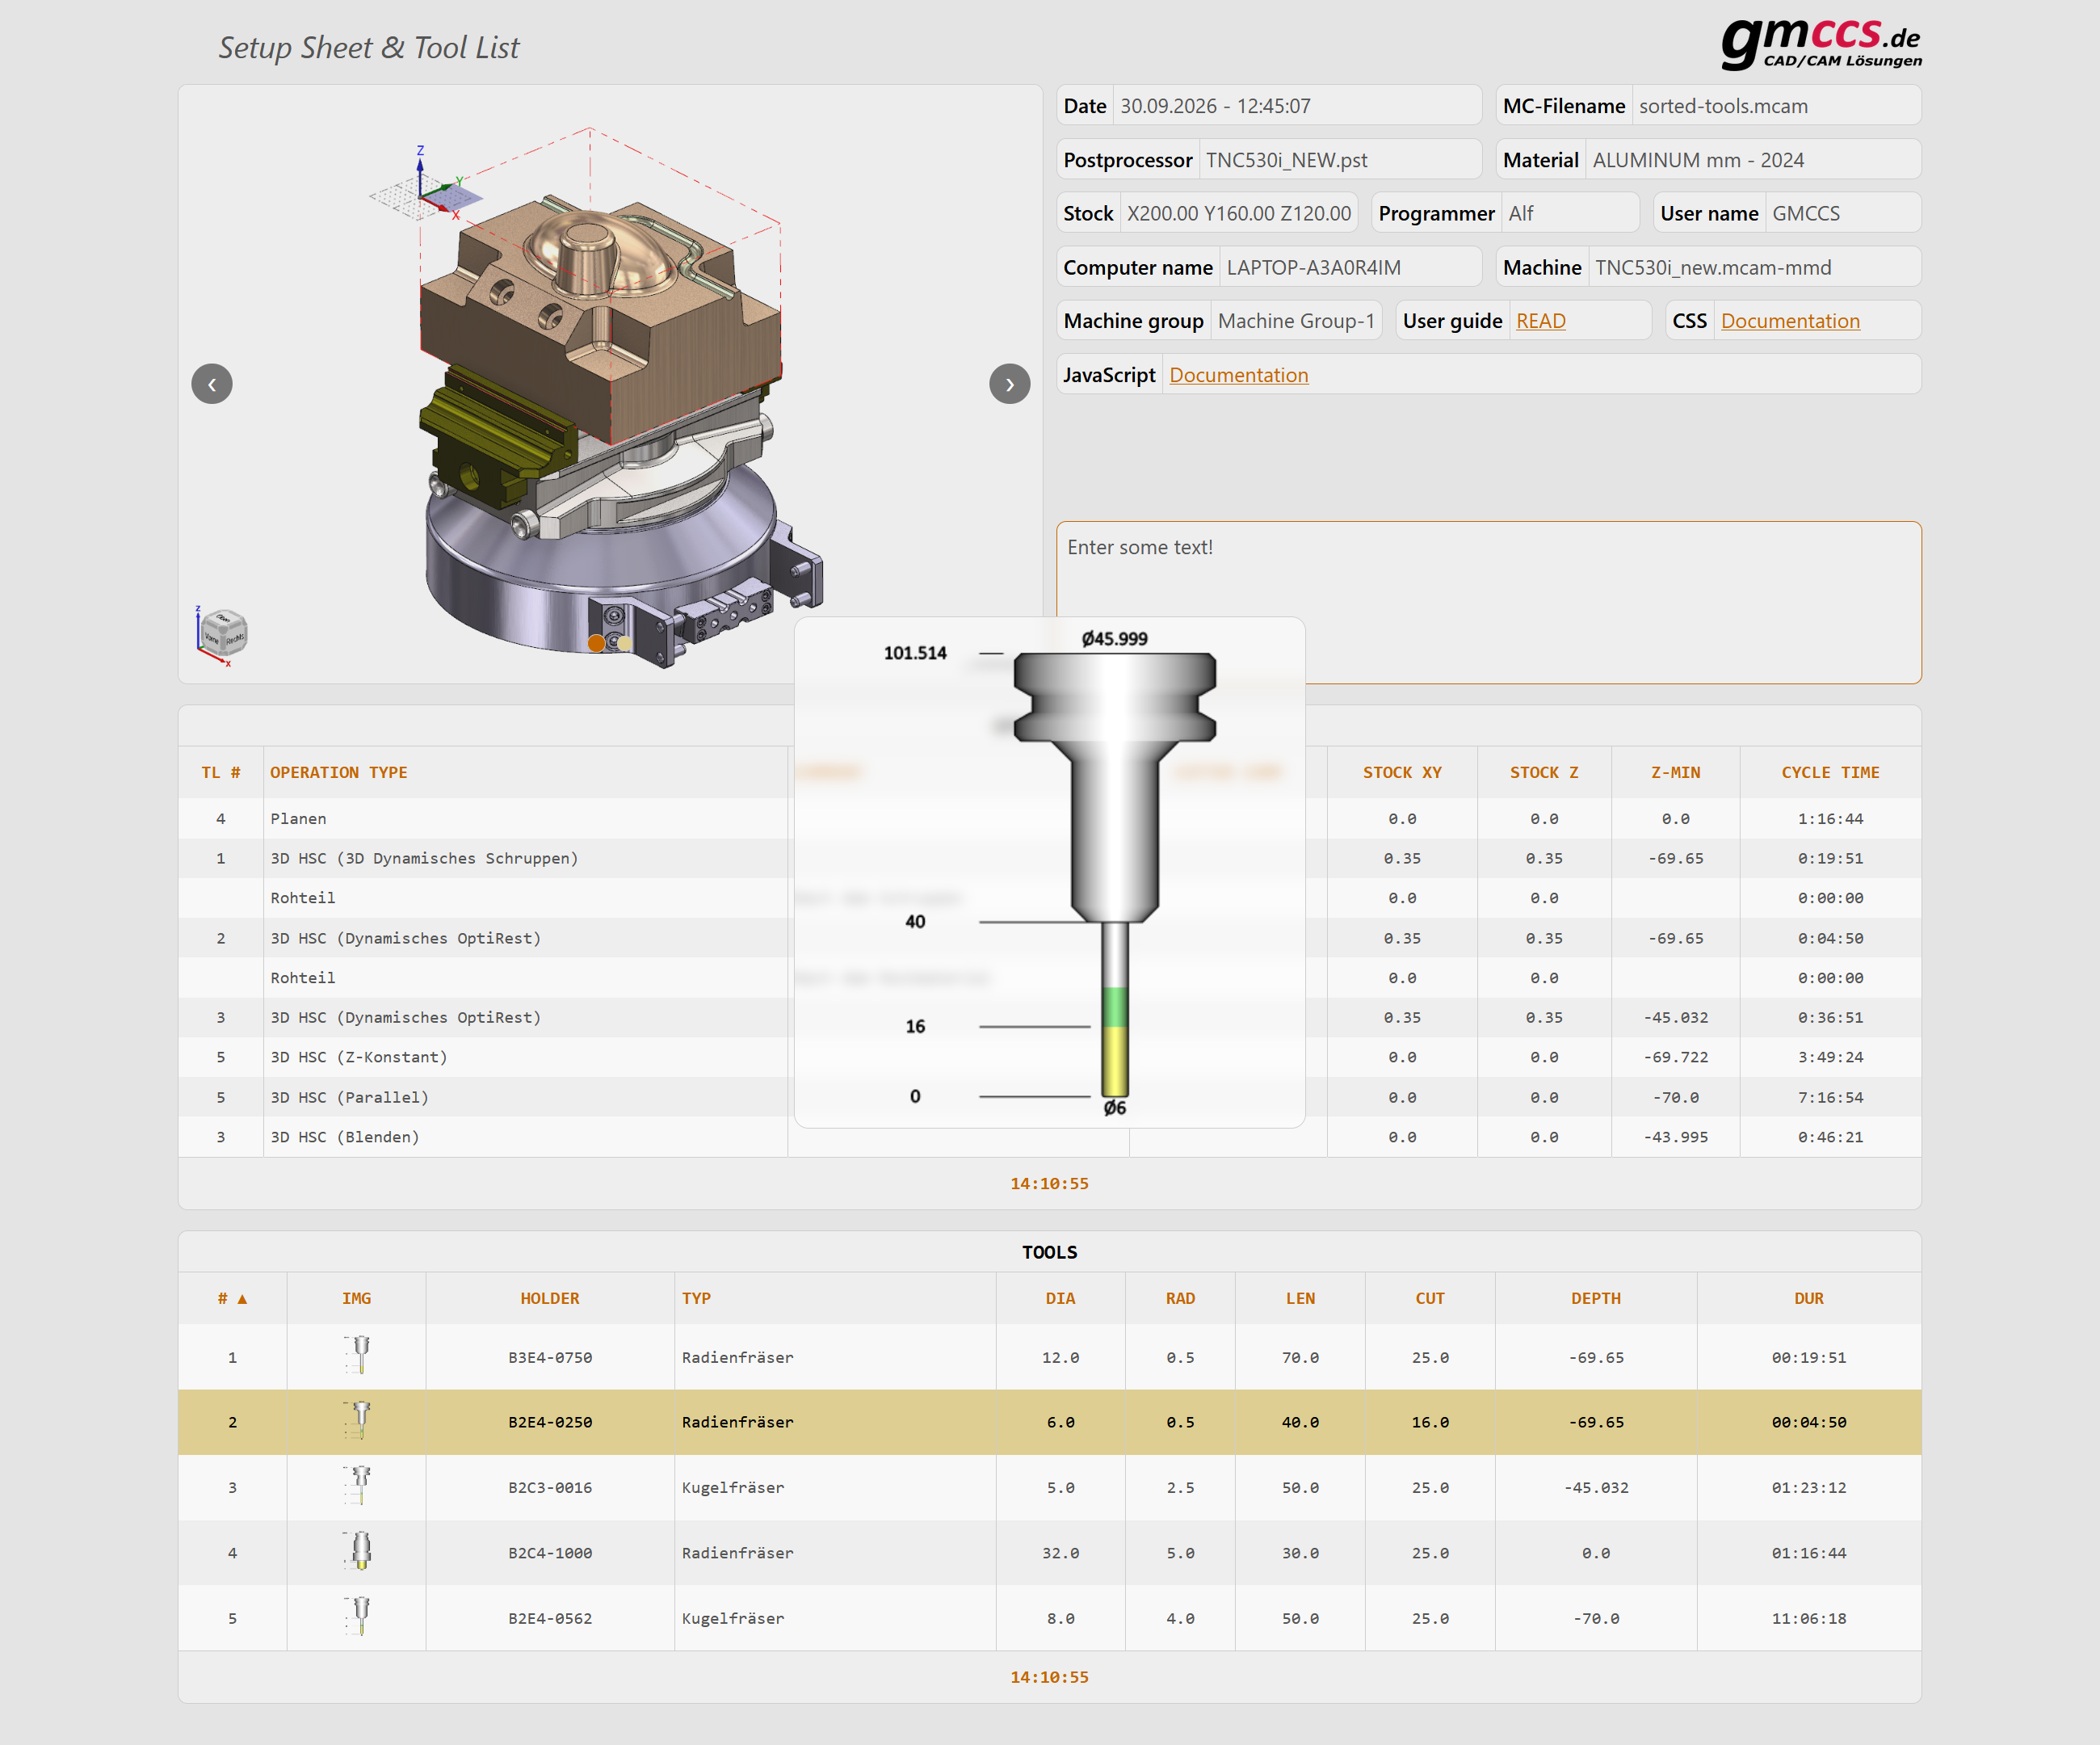This screenshot has width=2100, height=1745.
Task: Select the Planen operation row
Action: pos(1049,818)
